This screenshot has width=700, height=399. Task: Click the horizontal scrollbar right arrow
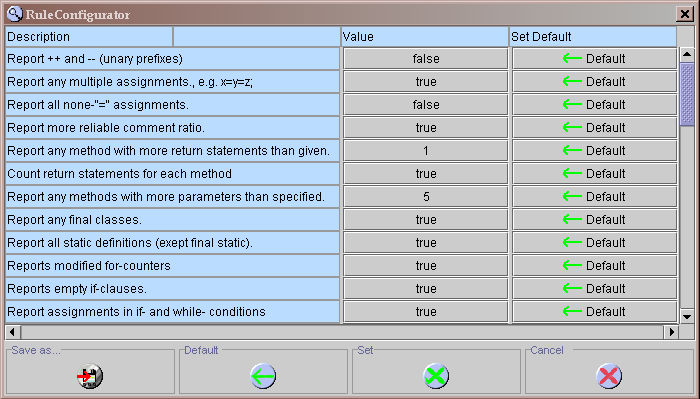coord(671,332)
